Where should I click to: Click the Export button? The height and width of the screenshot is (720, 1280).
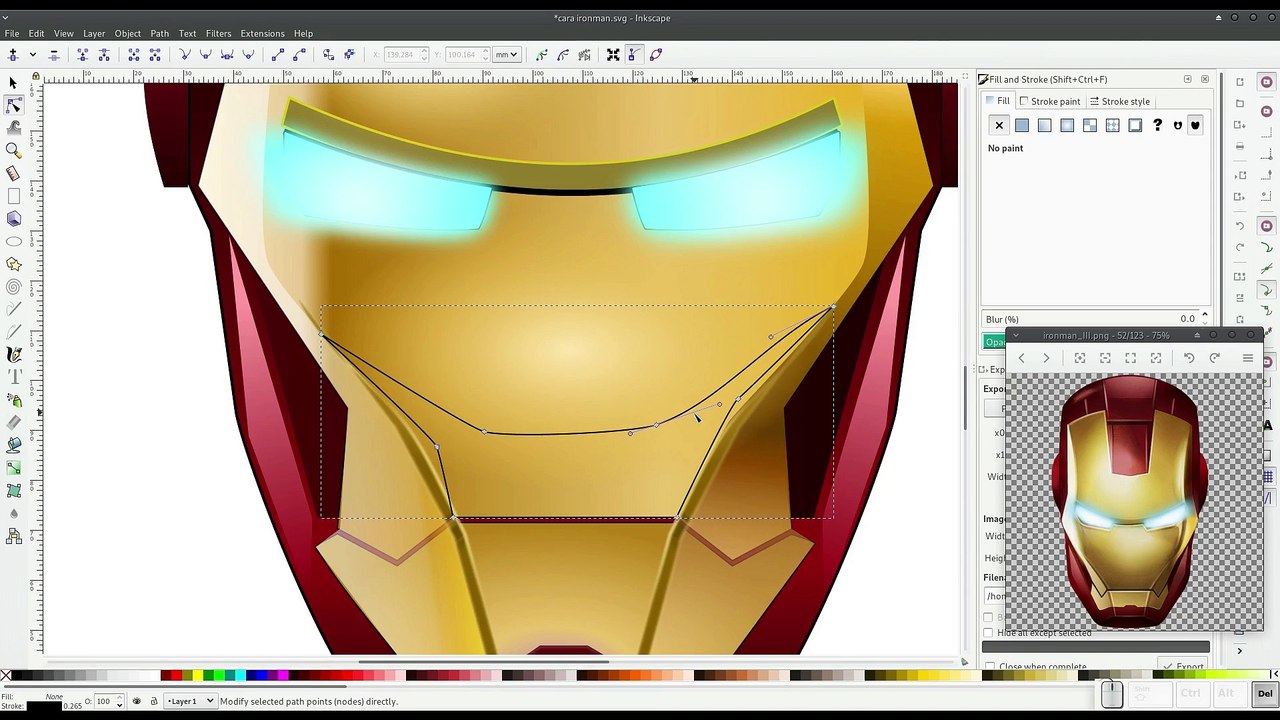coord(1183,667)
